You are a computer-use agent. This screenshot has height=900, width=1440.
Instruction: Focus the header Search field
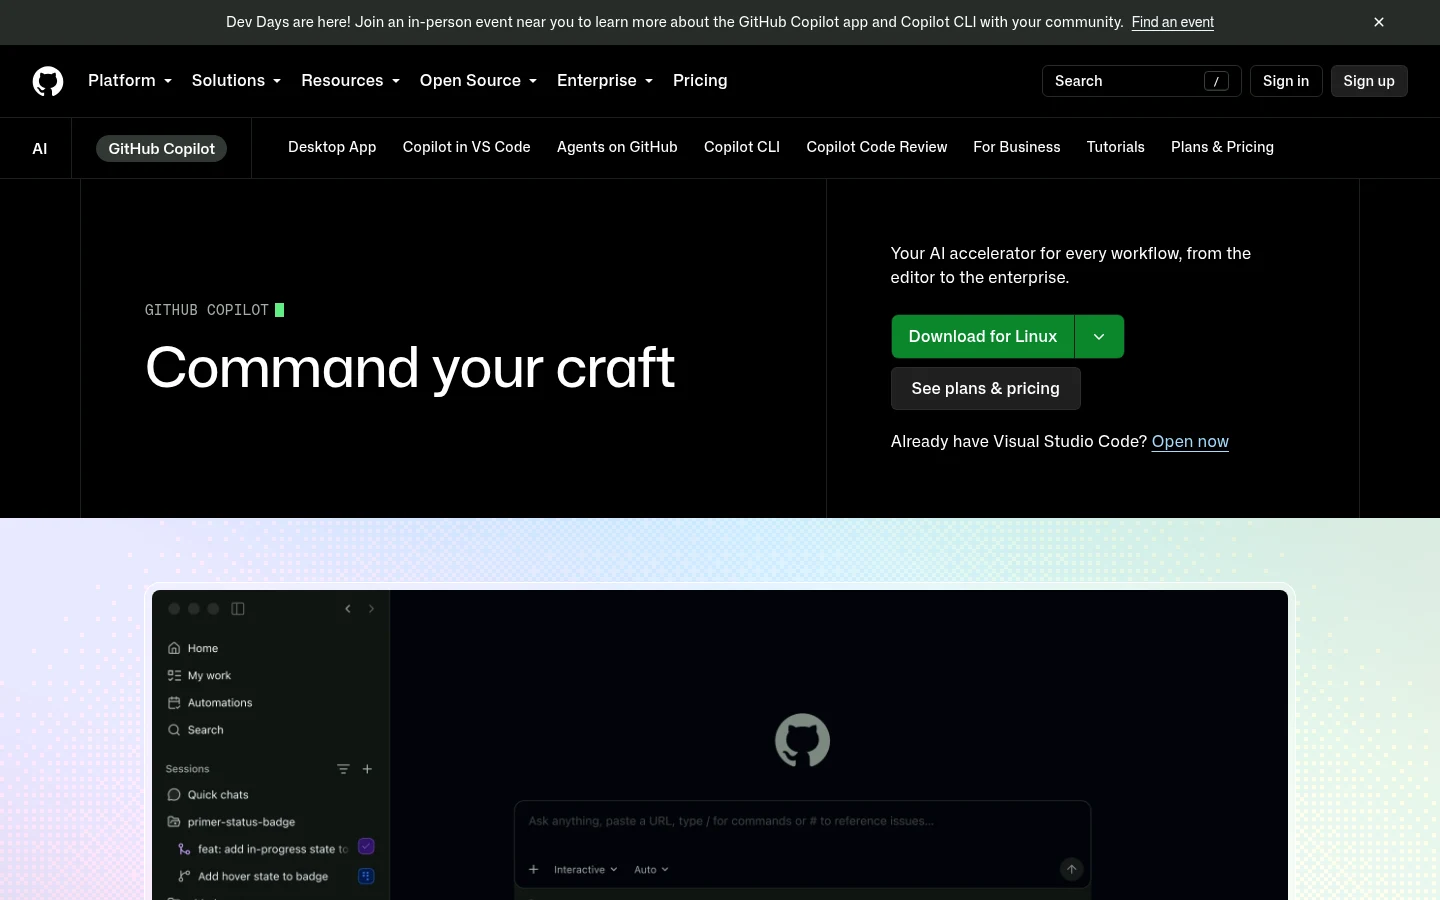tap(1142, 81)
